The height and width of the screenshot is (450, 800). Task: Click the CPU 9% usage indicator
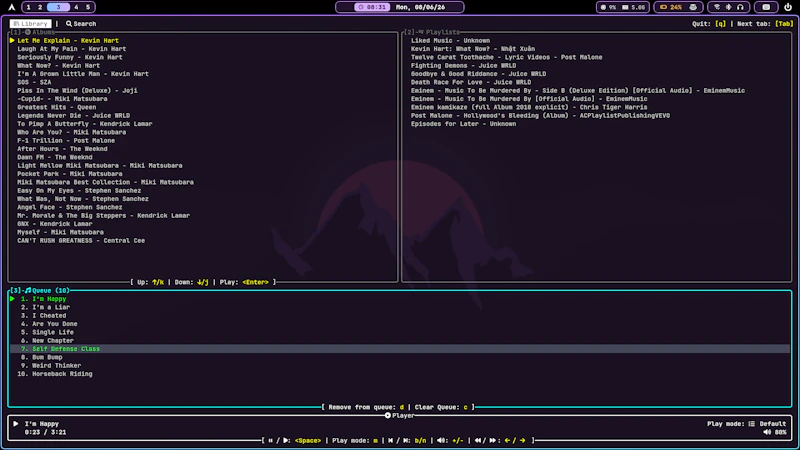point(608,7)
